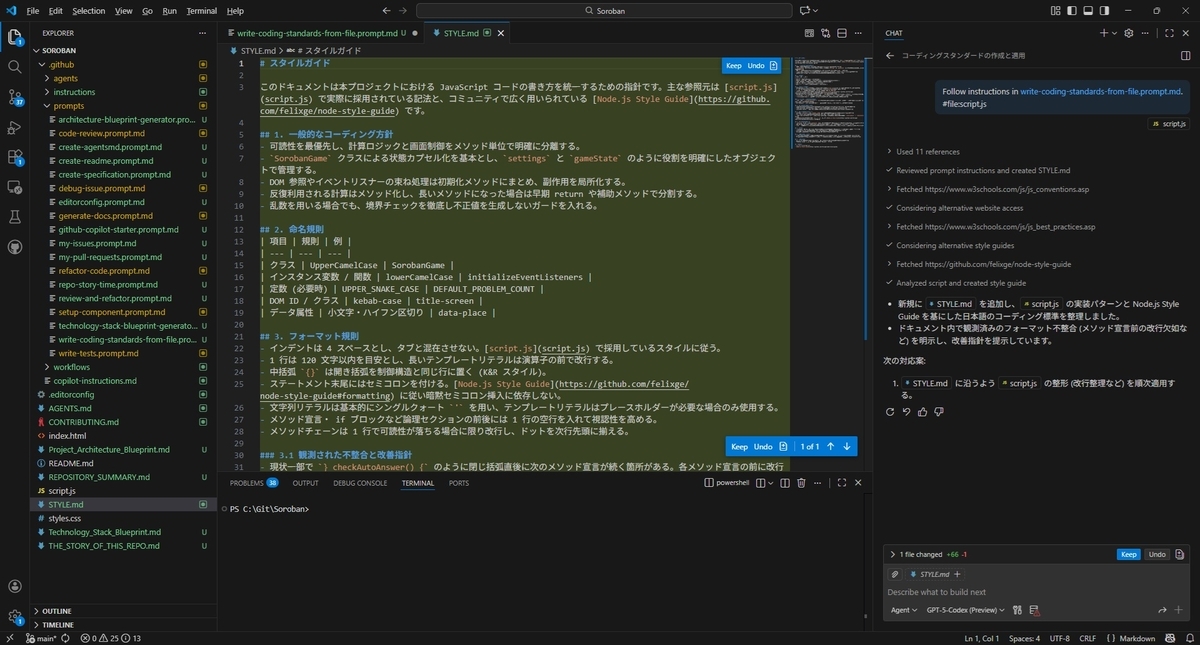
Task: Click the send arrow in chat input
Action: pos(1162,610)
